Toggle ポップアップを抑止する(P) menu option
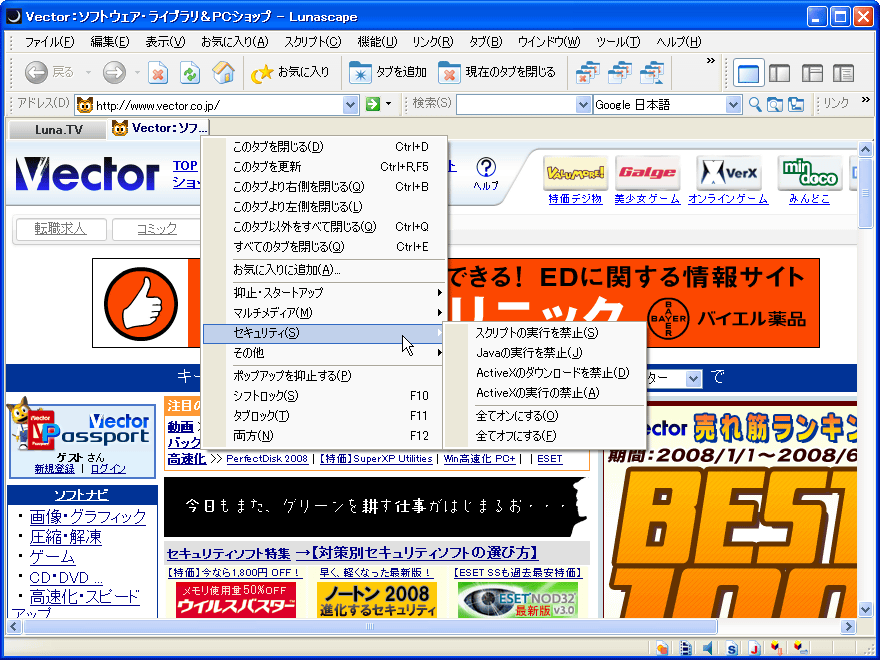The width and height of the screenshot is (880, 660). [324, 375]
